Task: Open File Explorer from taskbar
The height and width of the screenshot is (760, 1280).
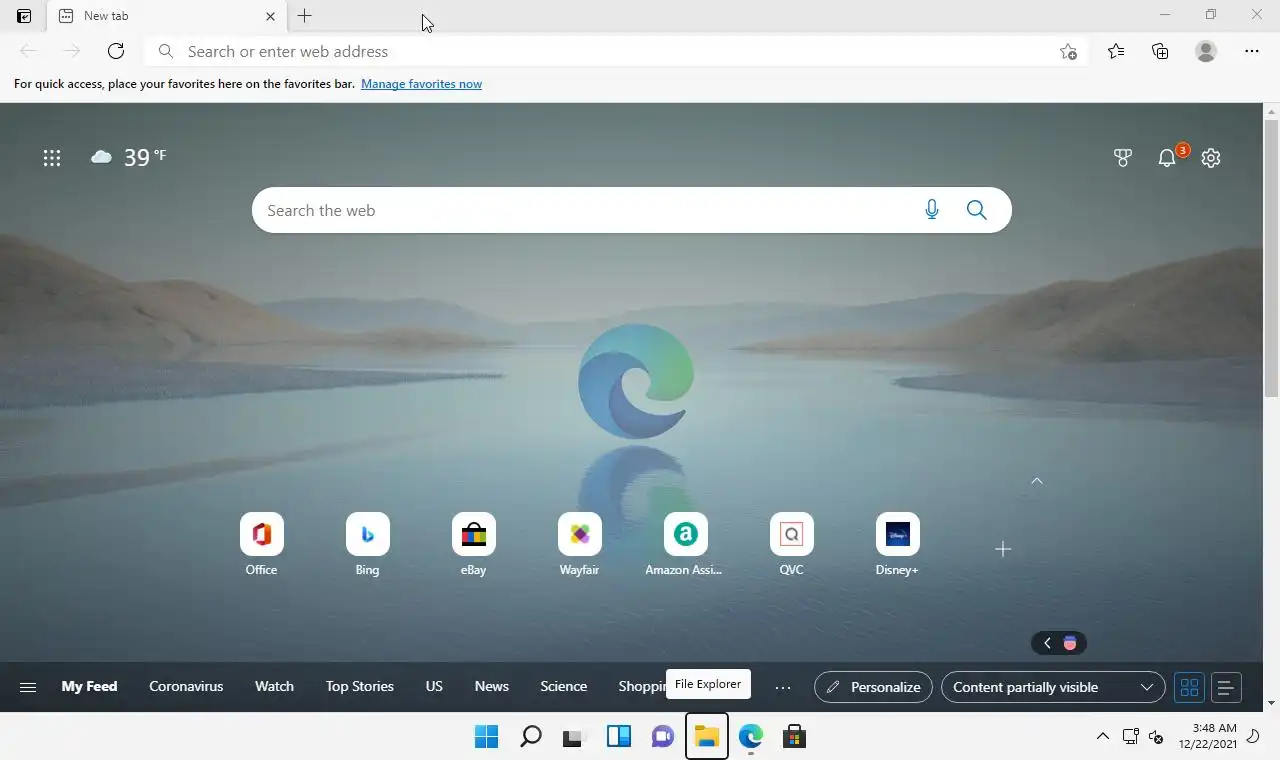Action: coord(707,737)
